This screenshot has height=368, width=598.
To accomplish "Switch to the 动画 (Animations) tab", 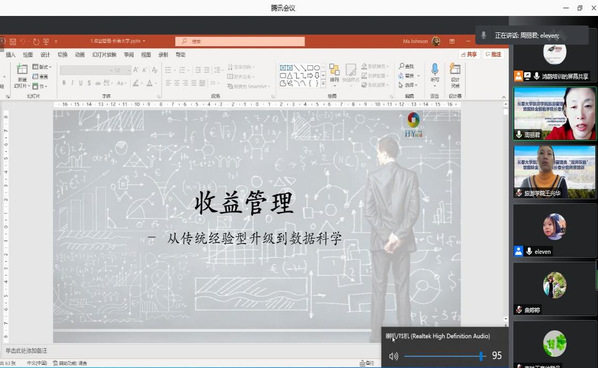I will 80,55.
